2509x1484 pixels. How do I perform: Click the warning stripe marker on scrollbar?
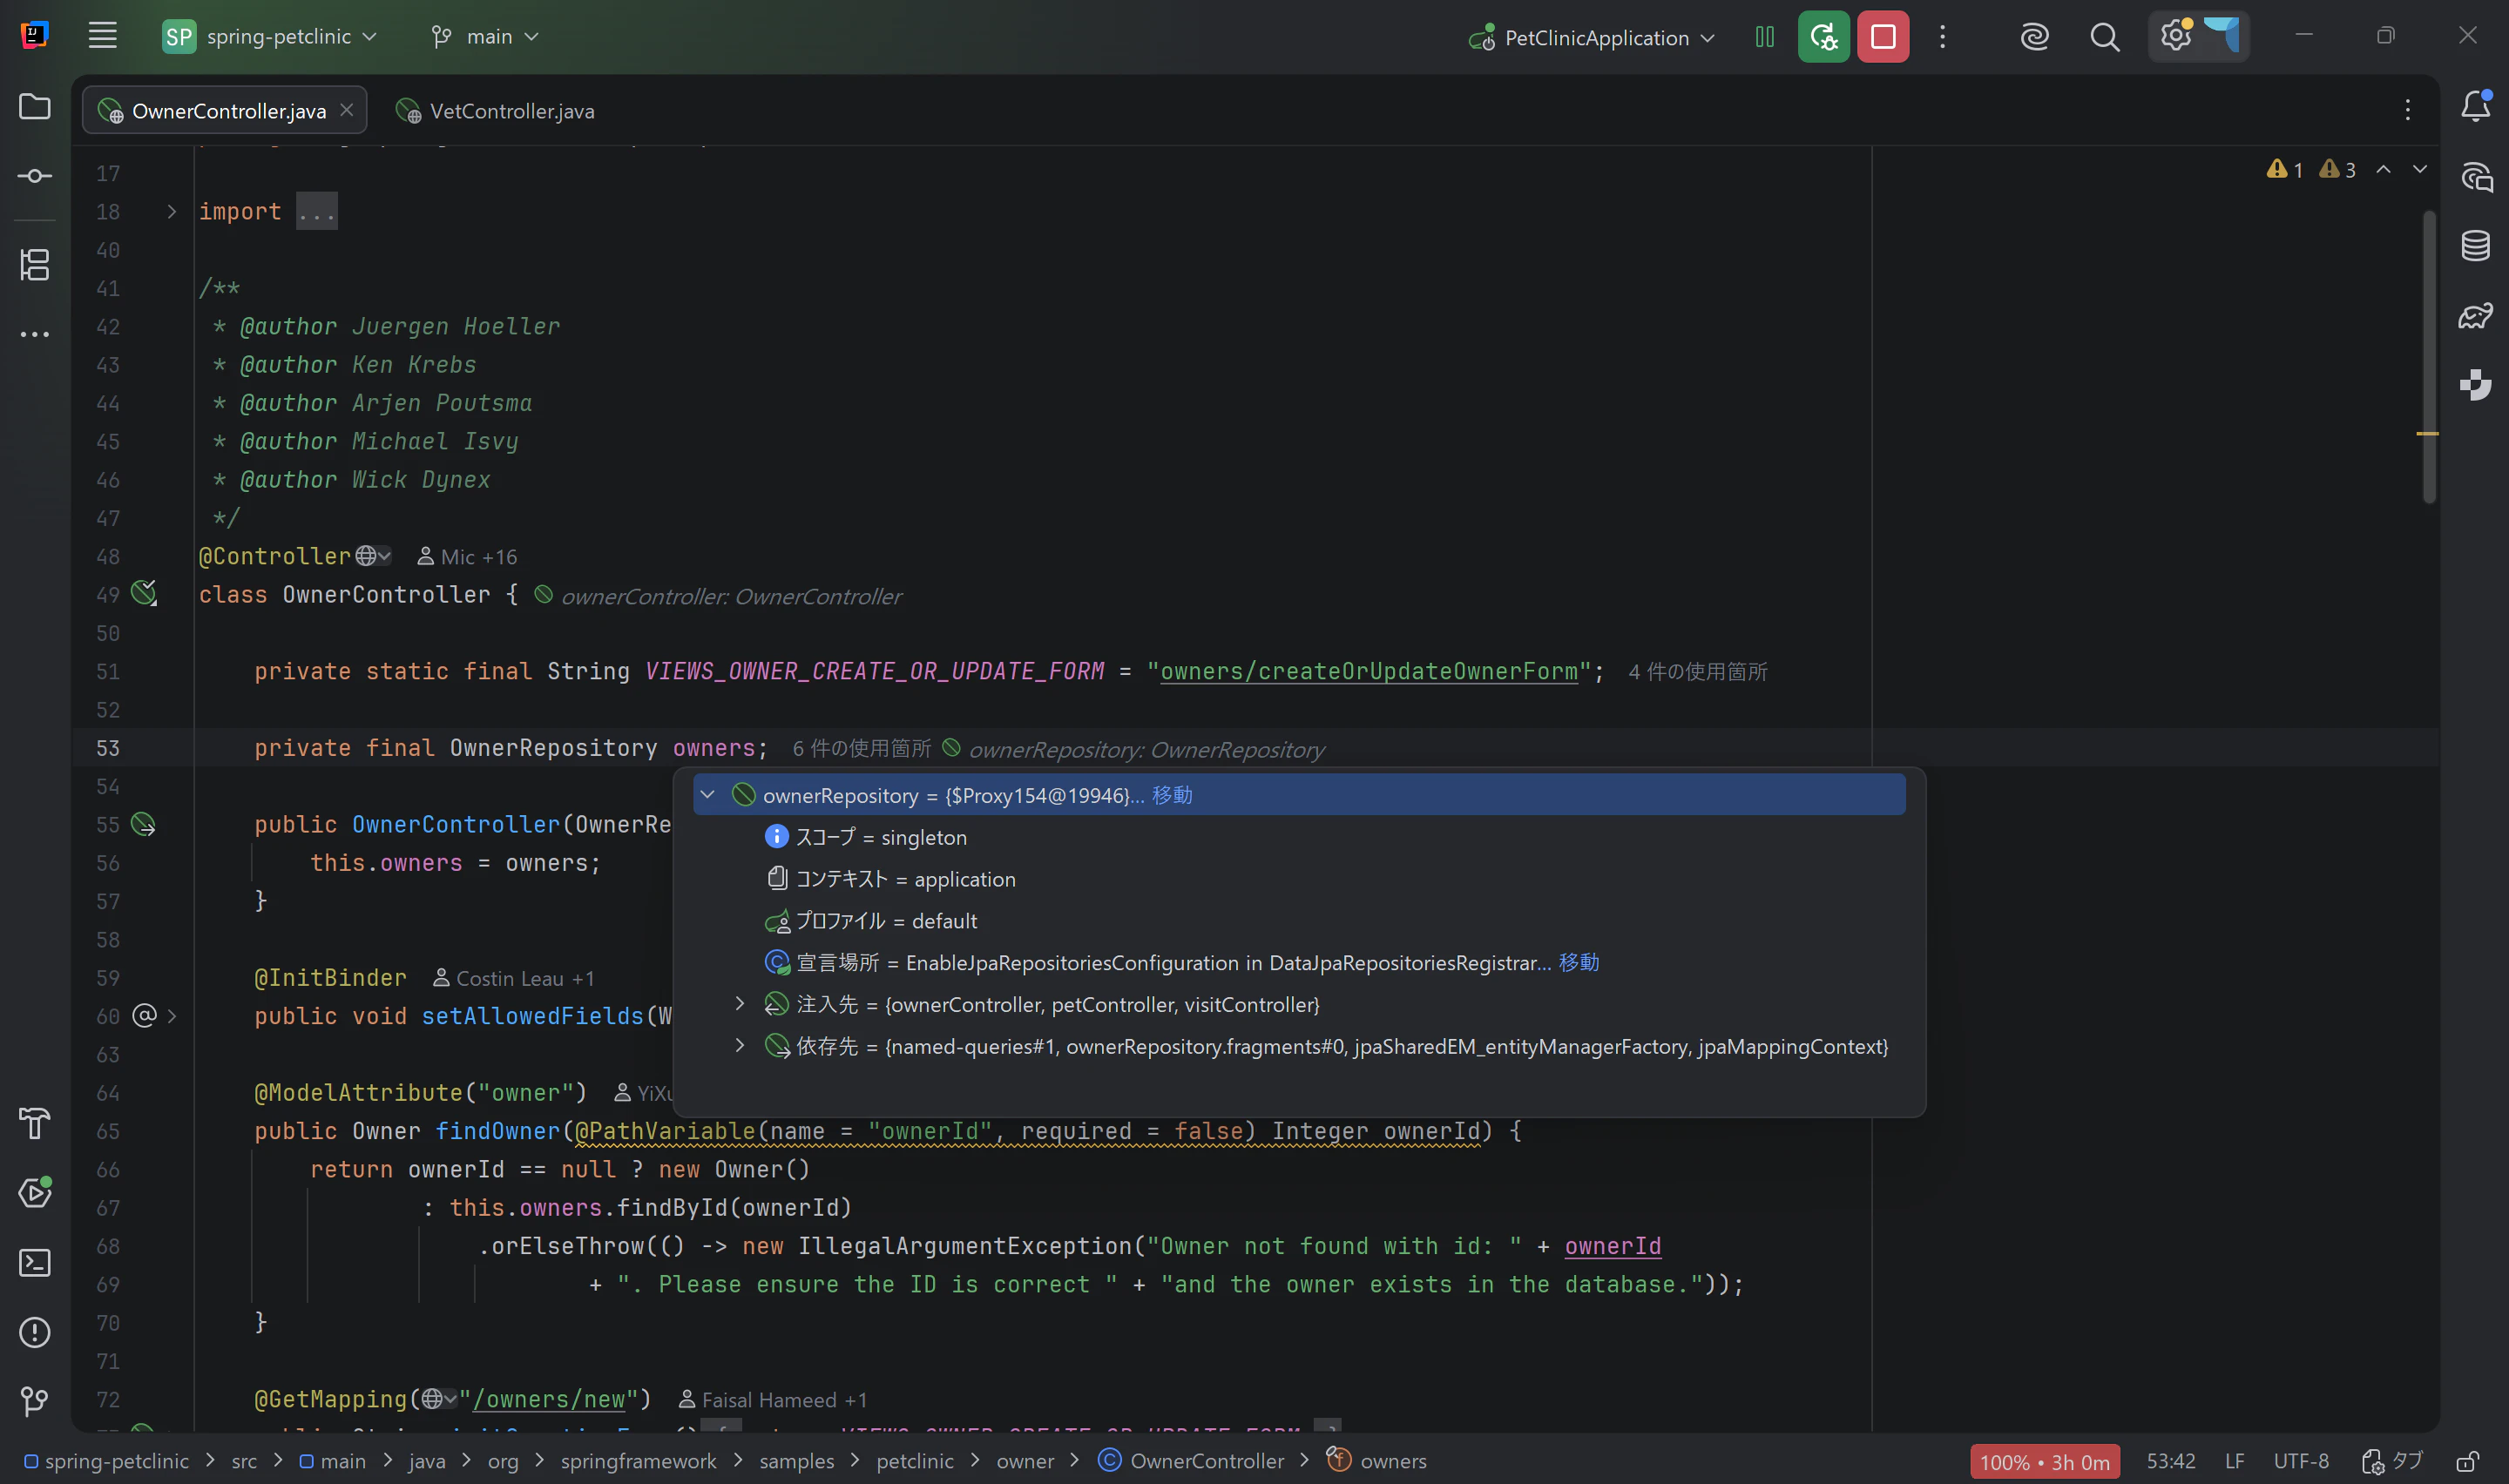tap(2427, 433)
